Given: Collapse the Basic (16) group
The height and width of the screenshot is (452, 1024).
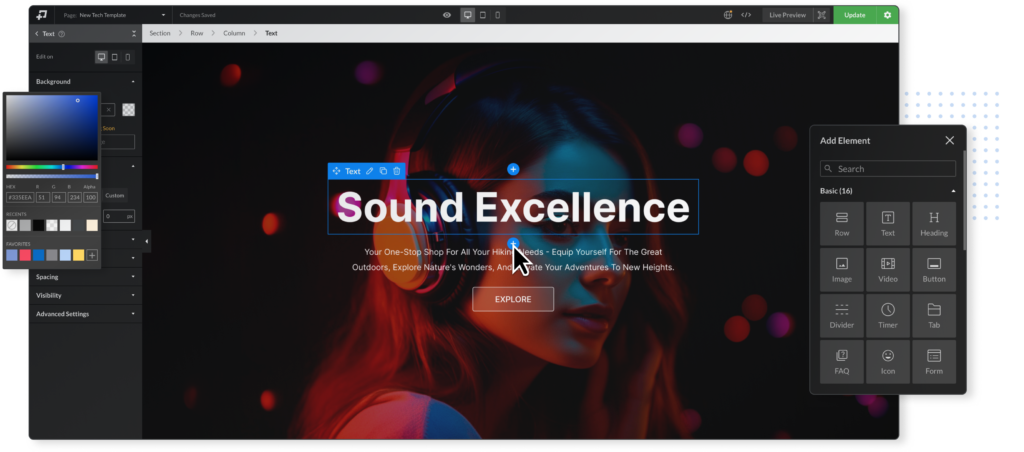Looking at the screenshot, I should (x=888, y=191).
